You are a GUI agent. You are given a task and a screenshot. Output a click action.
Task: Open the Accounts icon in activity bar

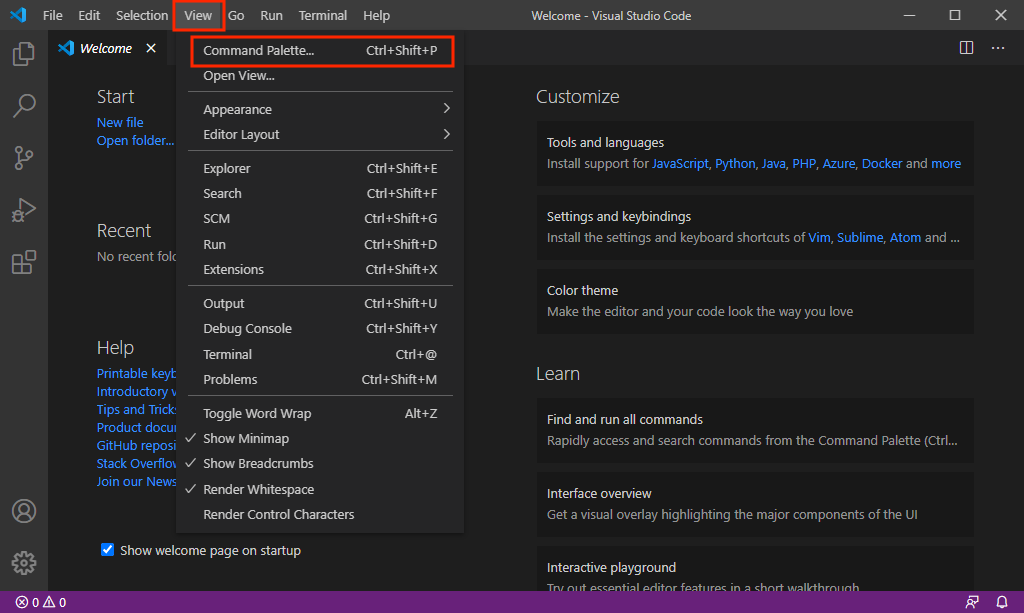coord(24,511)
